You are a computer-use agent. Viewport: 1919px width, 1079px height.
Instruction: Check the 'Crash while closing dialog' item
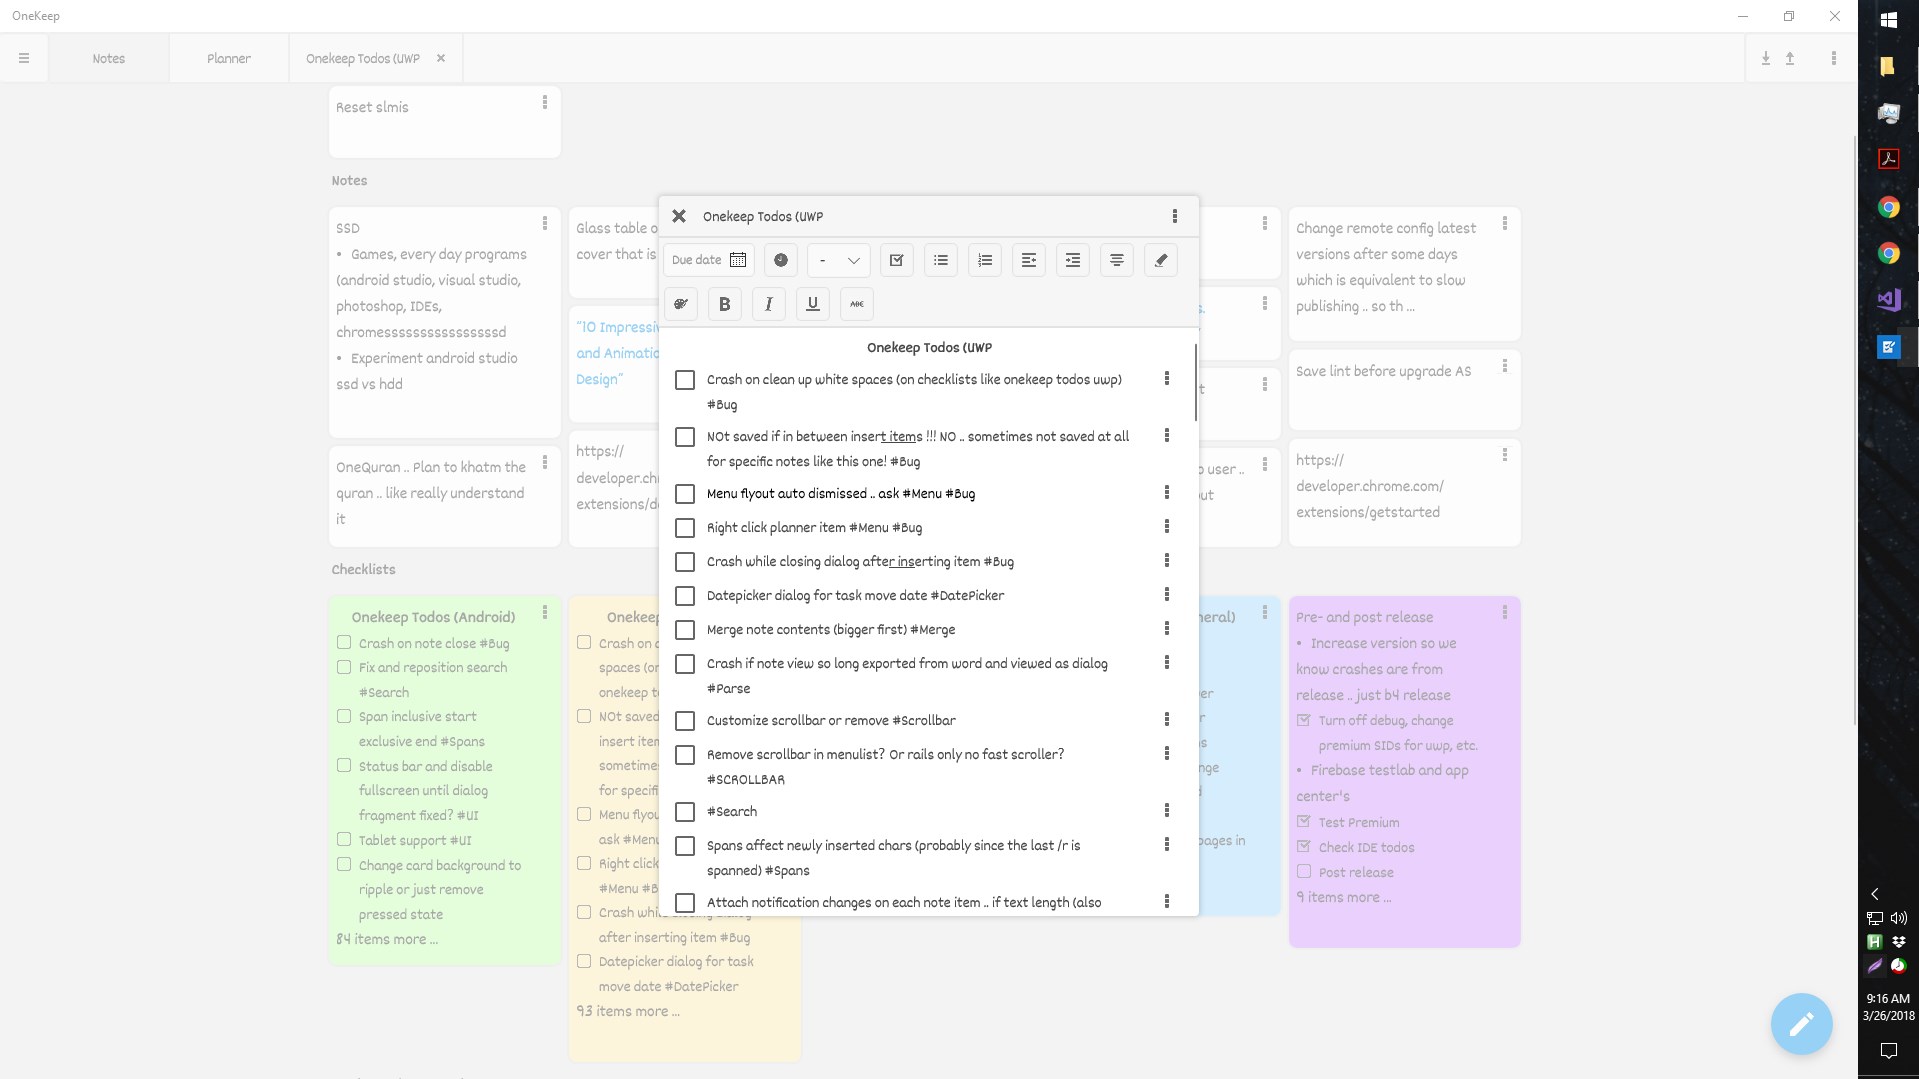685,562
